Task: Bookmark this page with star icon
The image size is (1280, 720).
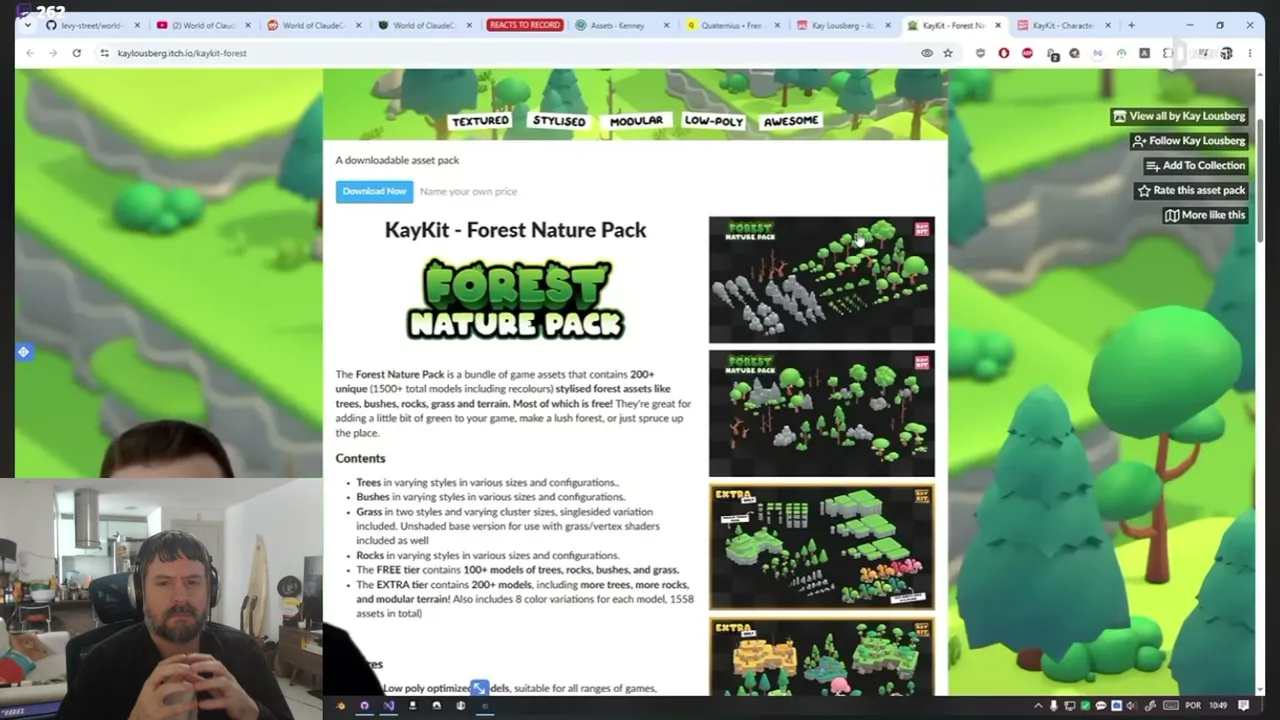Action: point(948,53)
